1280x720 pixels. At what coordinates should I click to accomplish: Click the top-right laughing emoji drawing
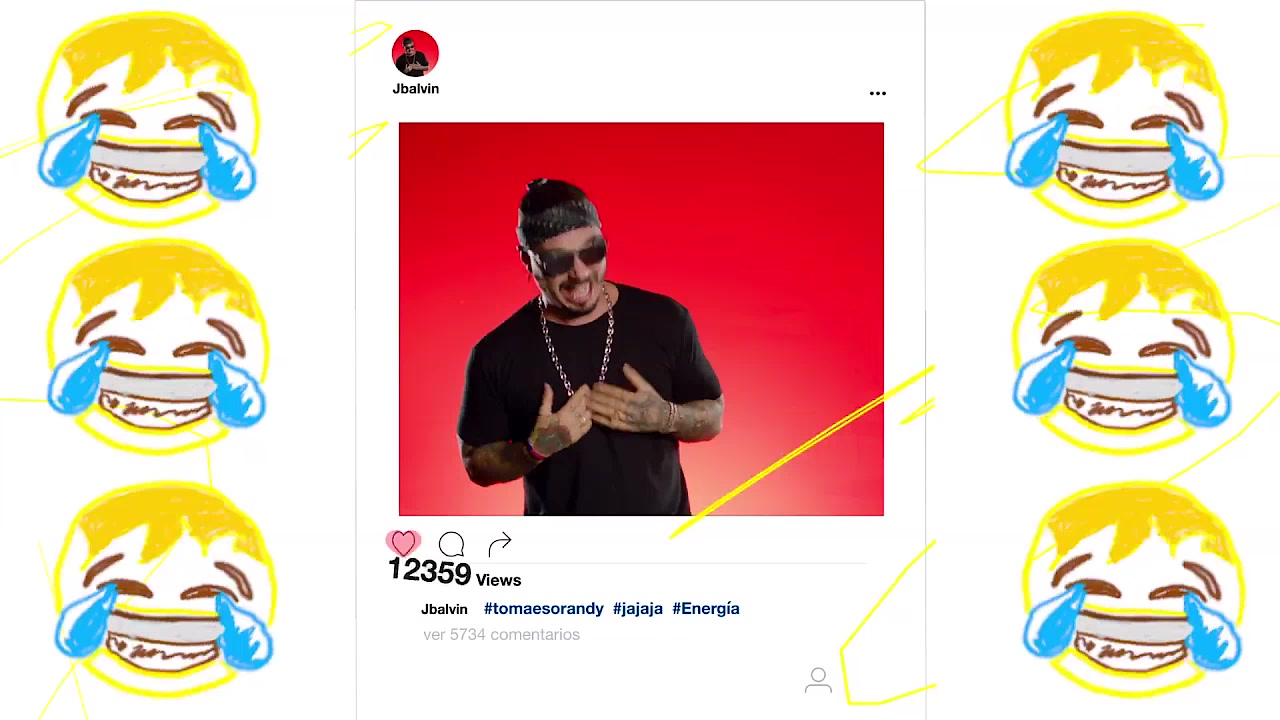(x=1115, y=118)
